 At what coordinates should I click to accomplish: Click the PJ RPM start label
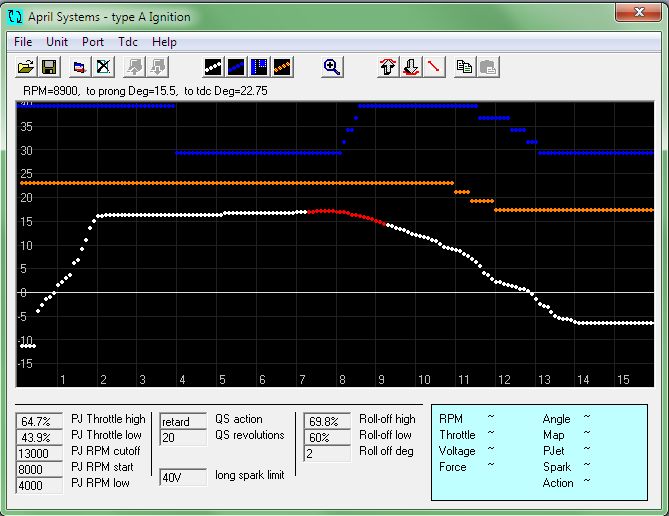tap(102, 467)
